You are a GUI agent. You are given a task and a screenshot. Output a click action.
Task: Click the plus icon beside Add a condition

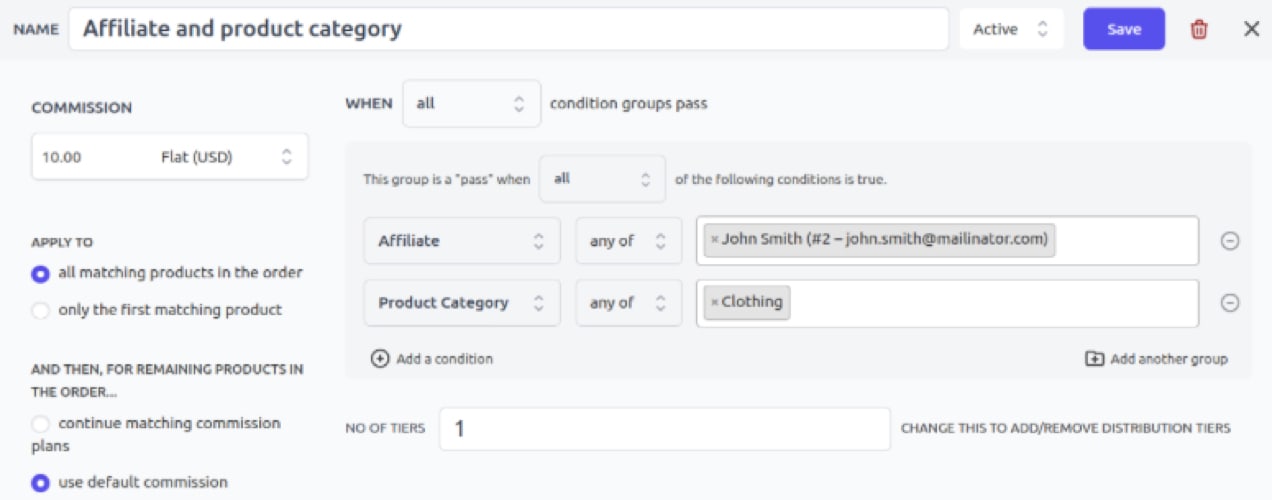(380, 359)
